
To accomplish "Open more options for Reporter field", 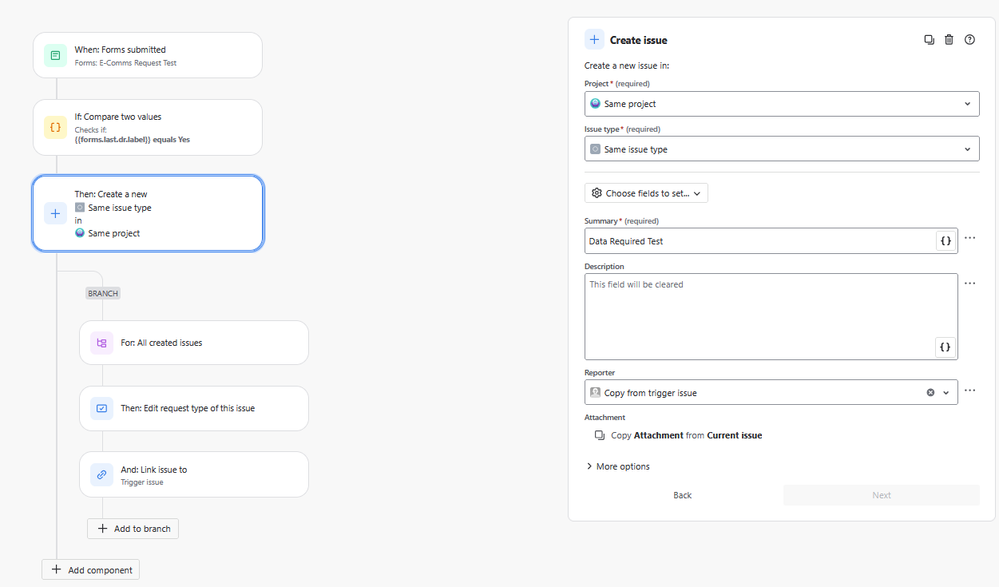I will coord(970,390).
